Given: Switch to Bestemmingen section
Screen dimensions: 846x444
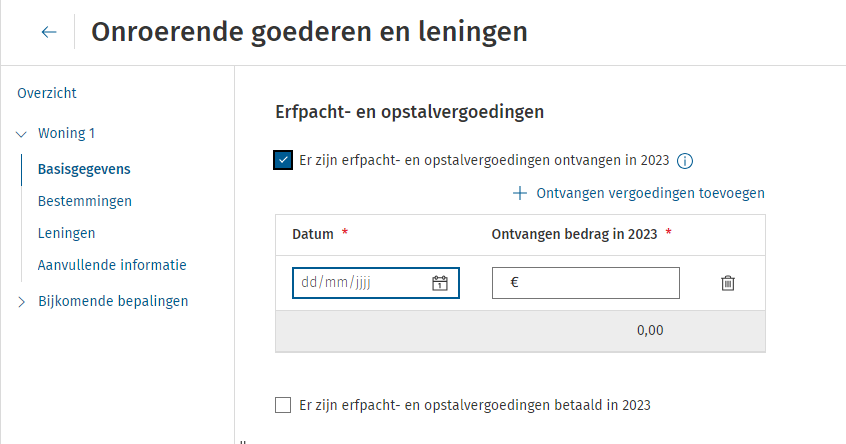Looking at the screenshot, I should pyautogui.click(x=85, y=201).
